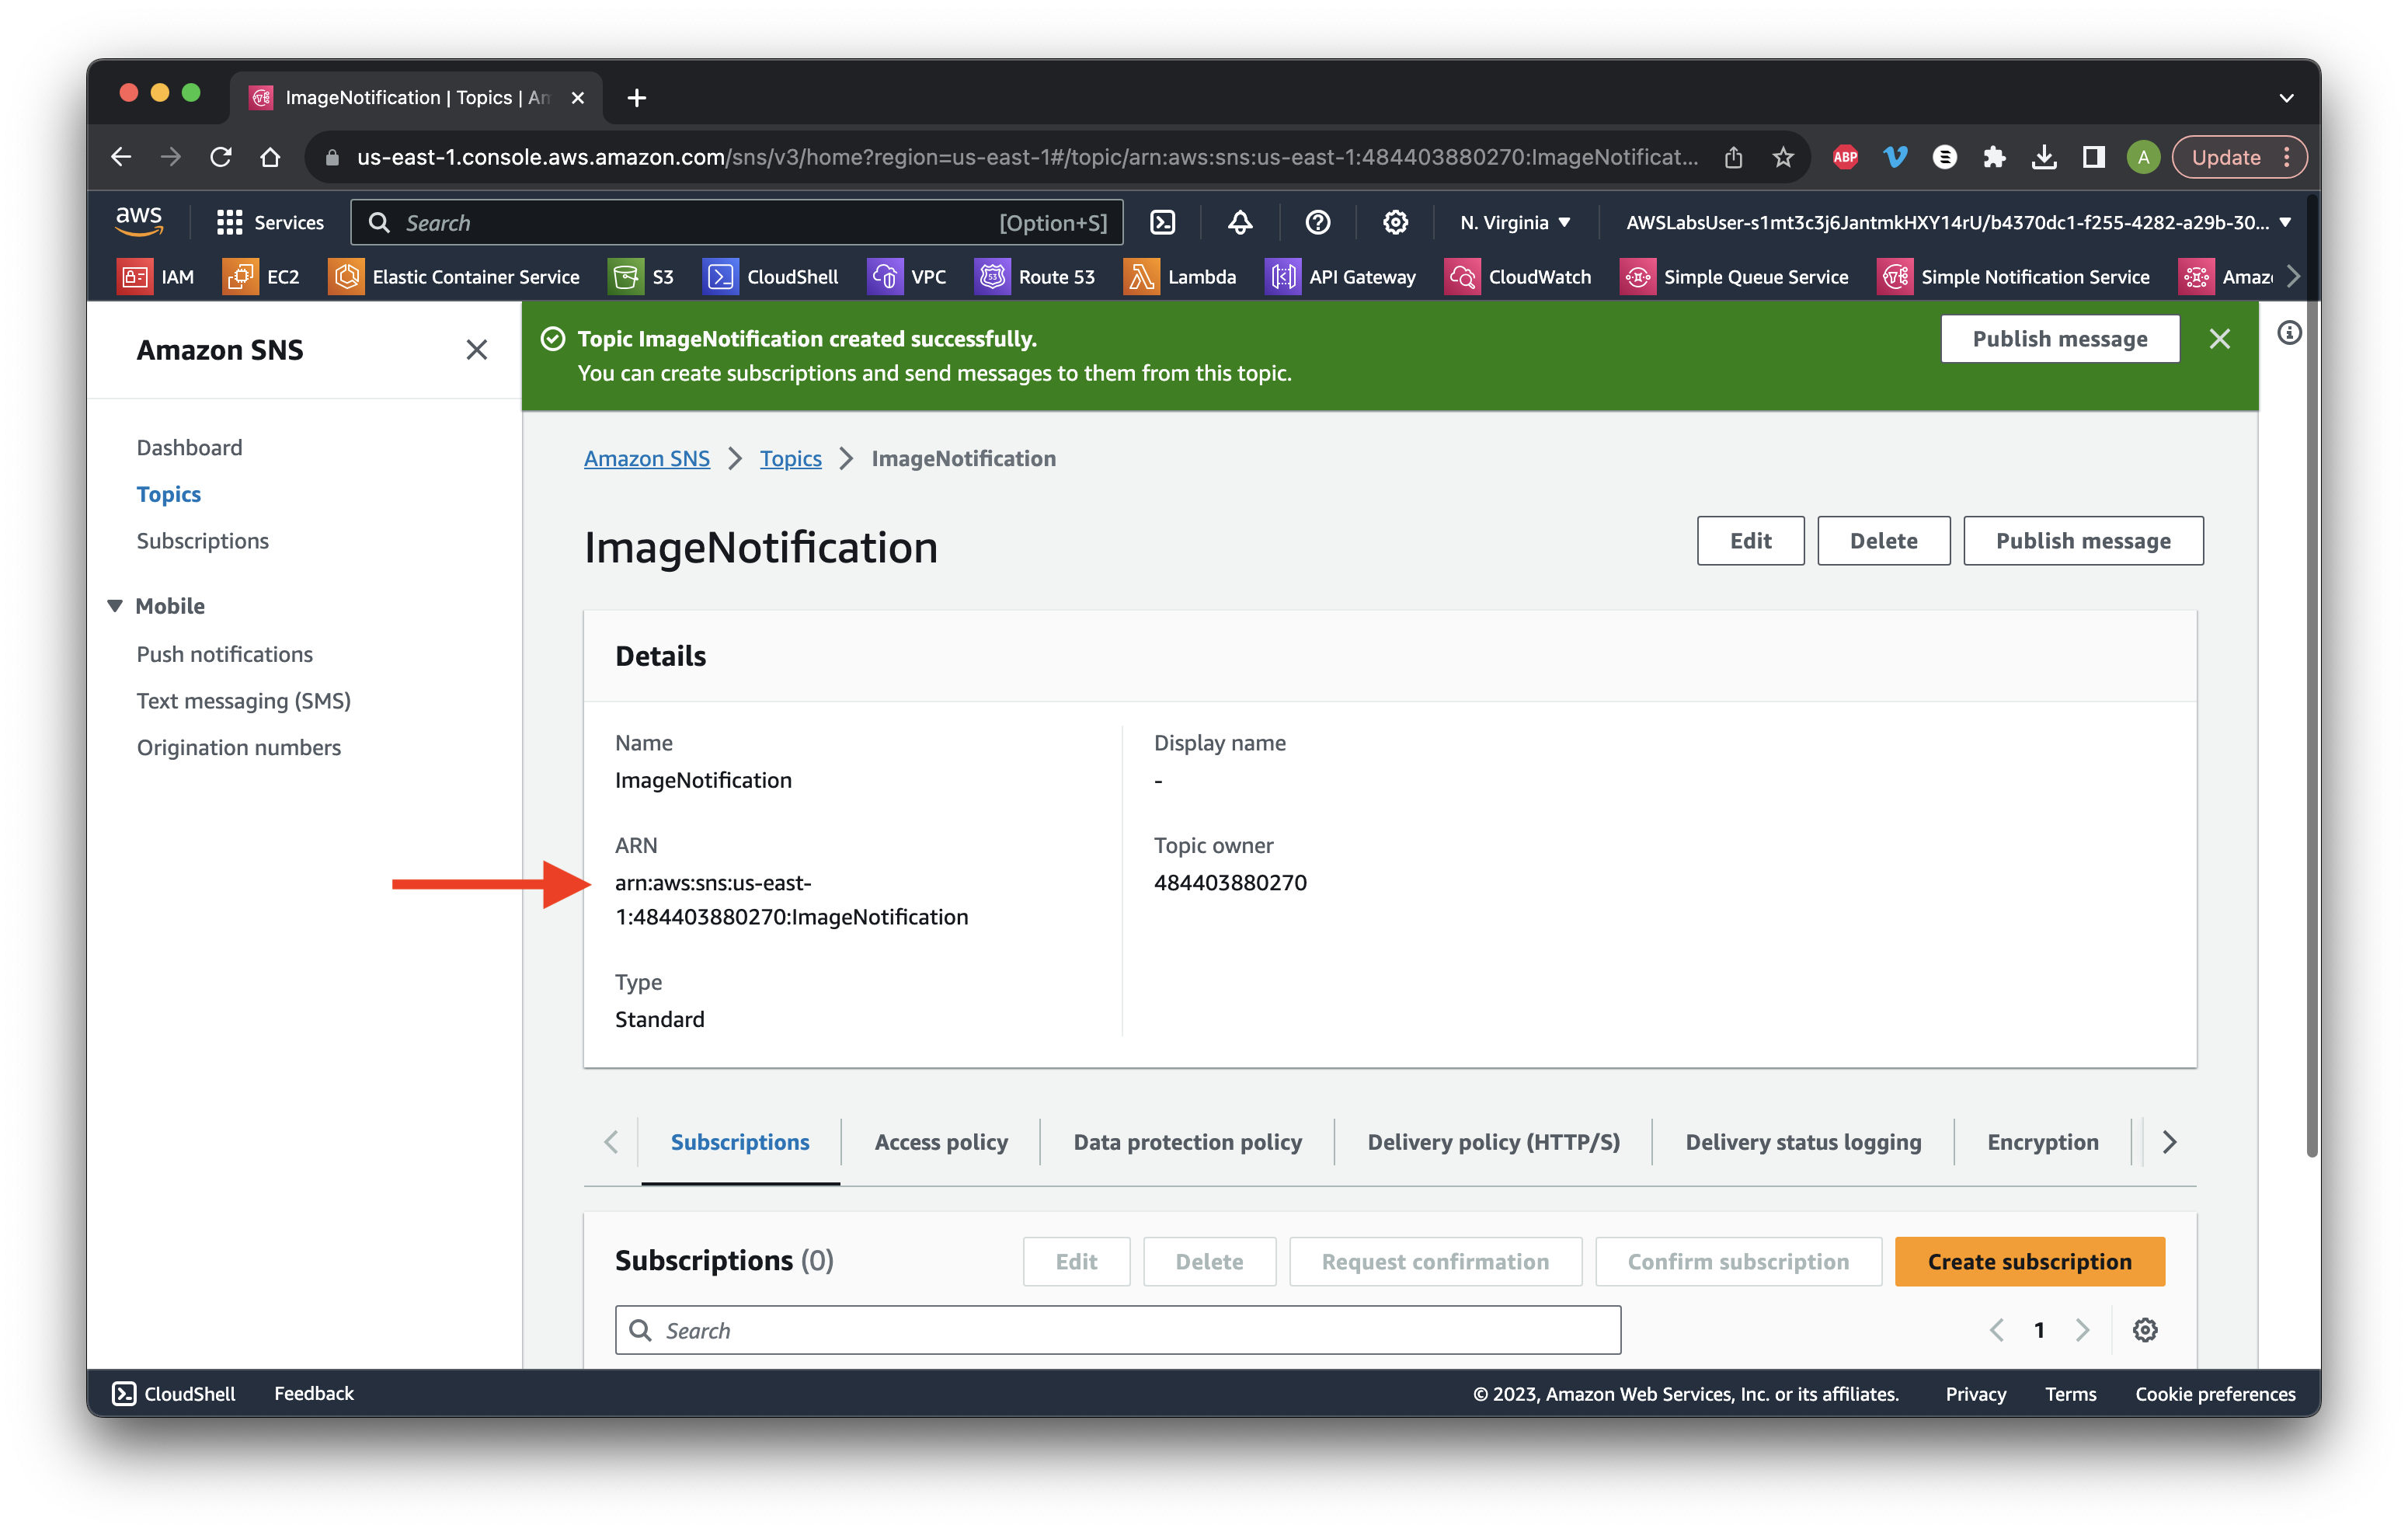Image resolution: width=2408 pixels, height=1532 pixels.
Task: Go to browser home page icon
Action: (x=270, y=157)
